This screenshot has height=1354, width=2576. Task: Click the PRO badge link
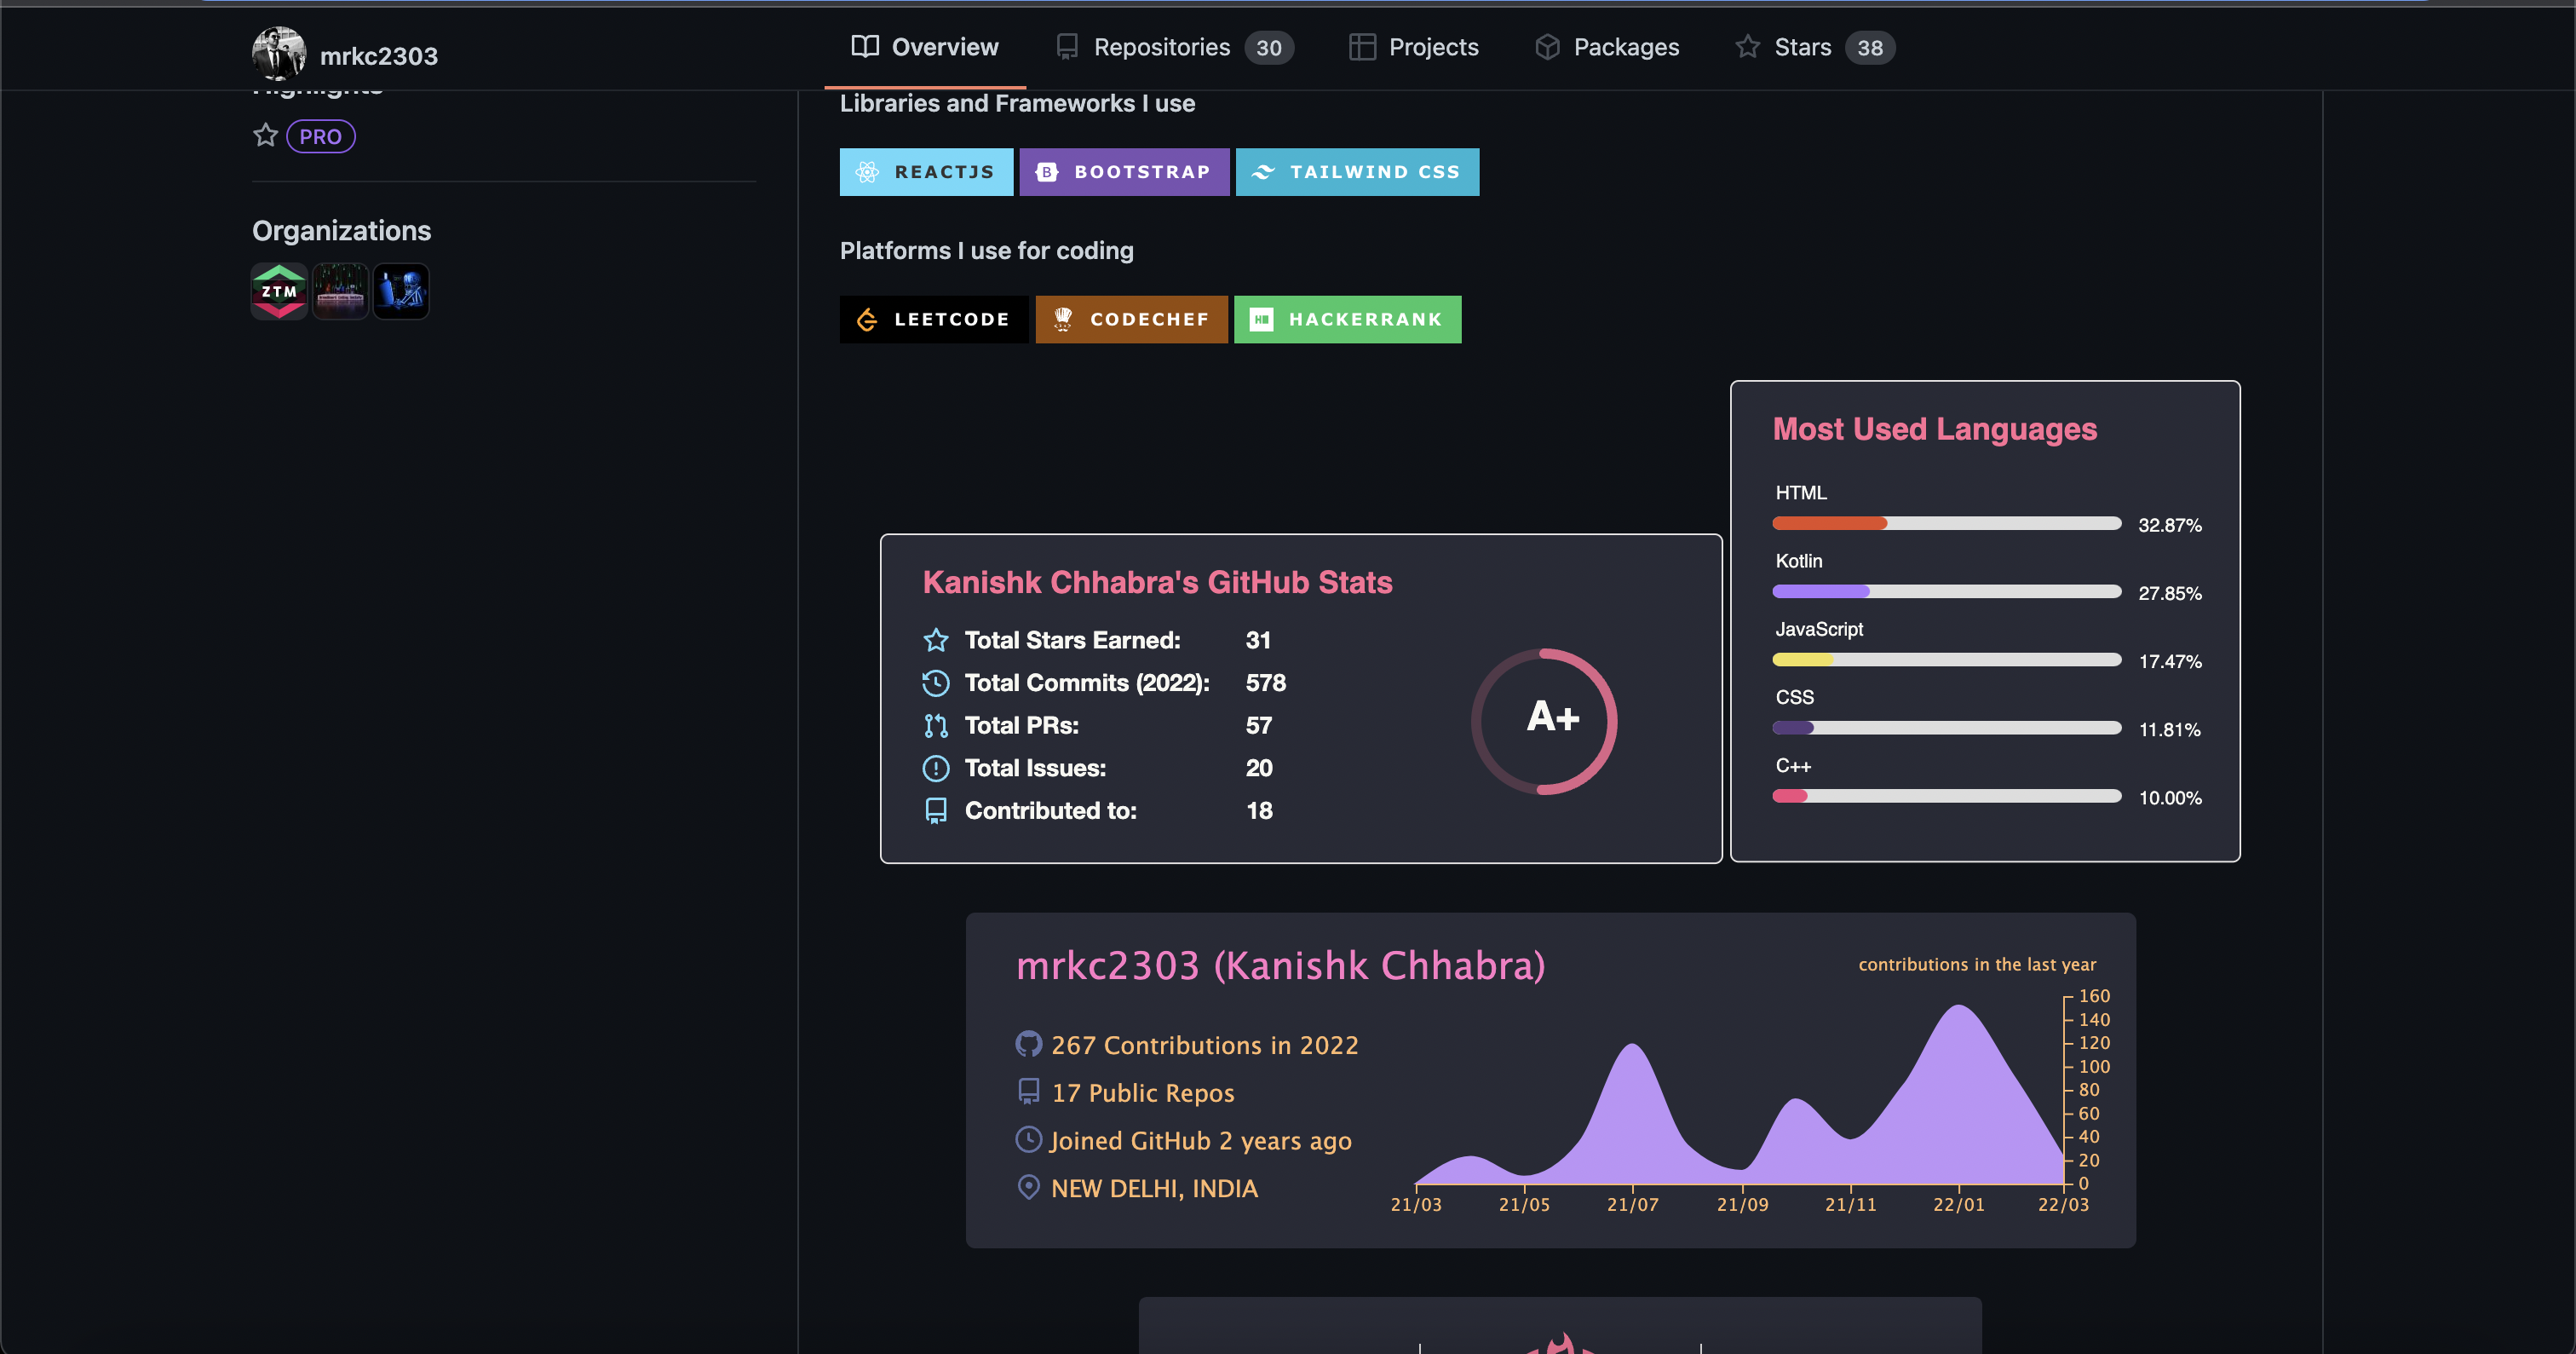tap(320, 136)
